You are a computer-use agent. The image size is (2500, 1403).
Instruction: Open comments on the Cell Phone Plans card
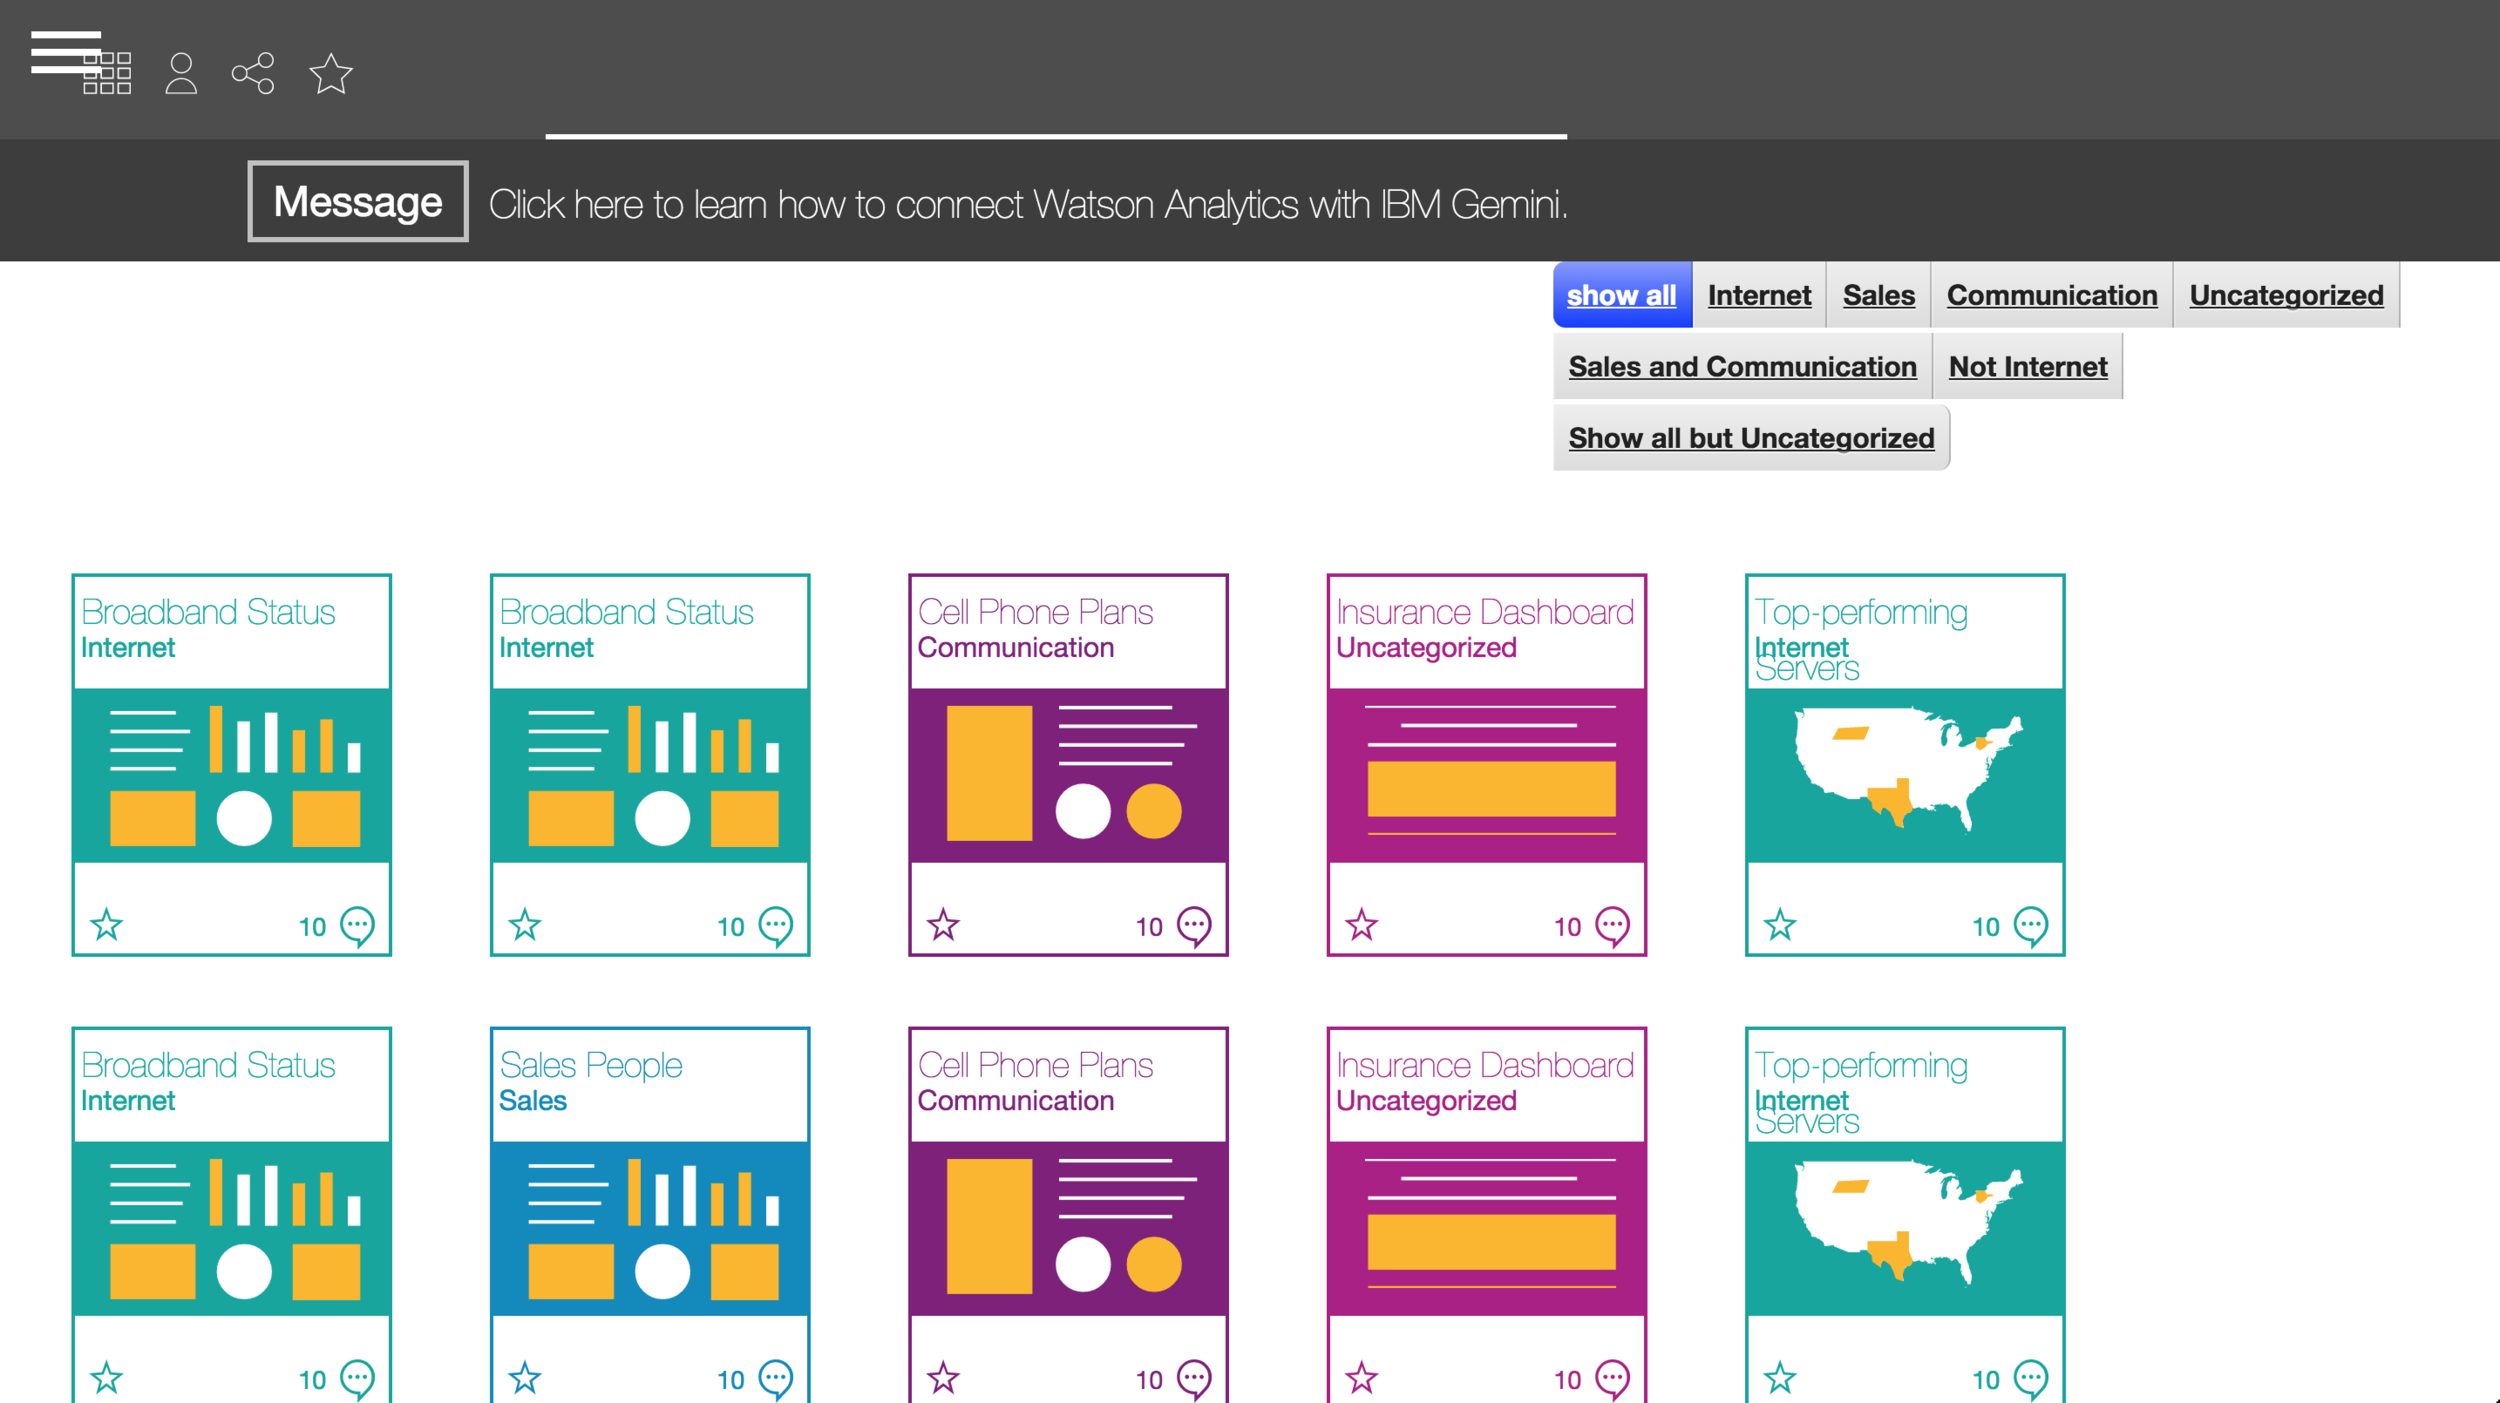pyautogui.click(x=1192, y=925)
